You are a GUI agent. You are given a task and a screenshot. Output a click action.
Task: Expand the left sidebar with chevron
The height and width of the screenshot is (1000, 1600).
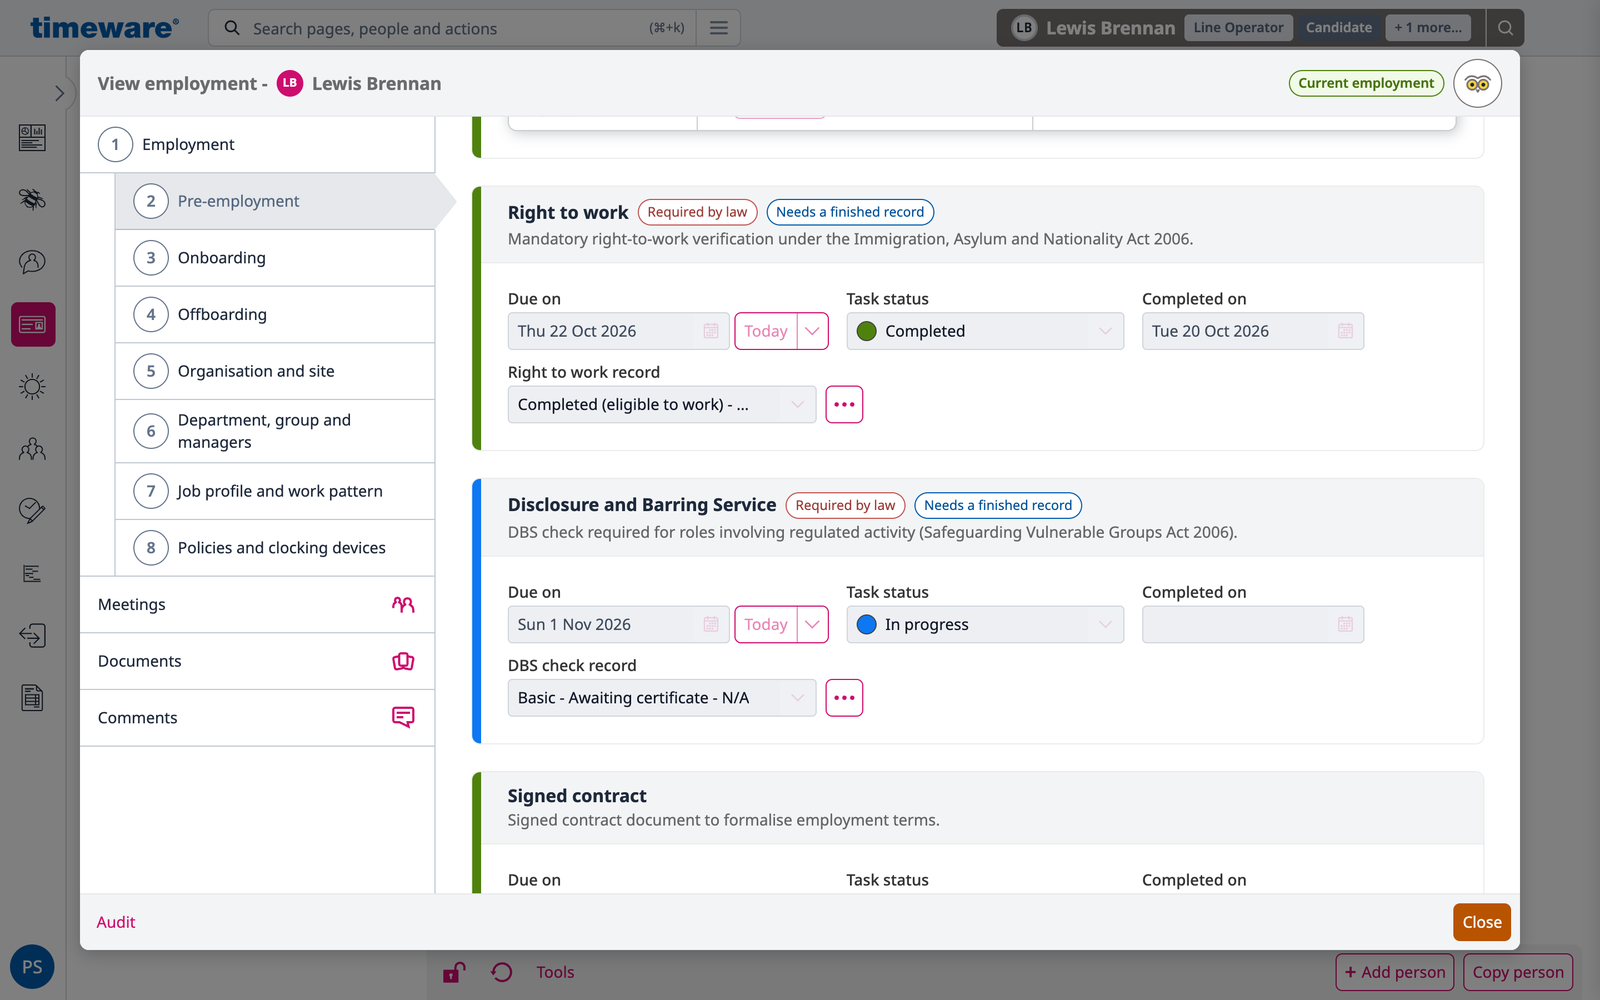point(59,93)
